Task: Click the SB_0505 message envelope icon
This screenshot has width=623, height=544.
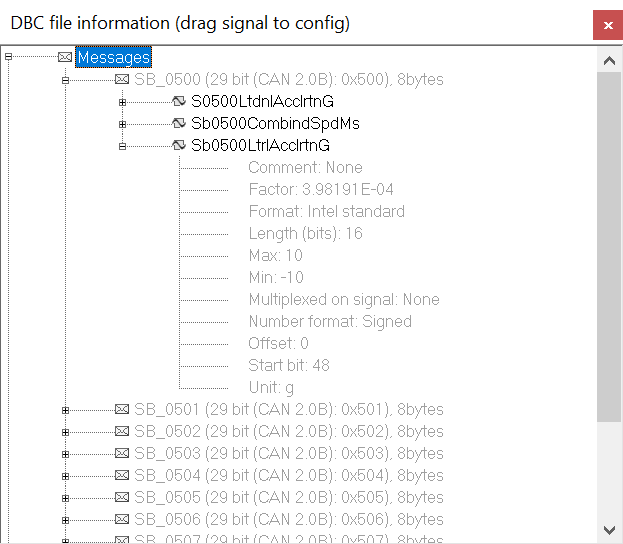Action: pyautogui.click(x=122, y=498)
